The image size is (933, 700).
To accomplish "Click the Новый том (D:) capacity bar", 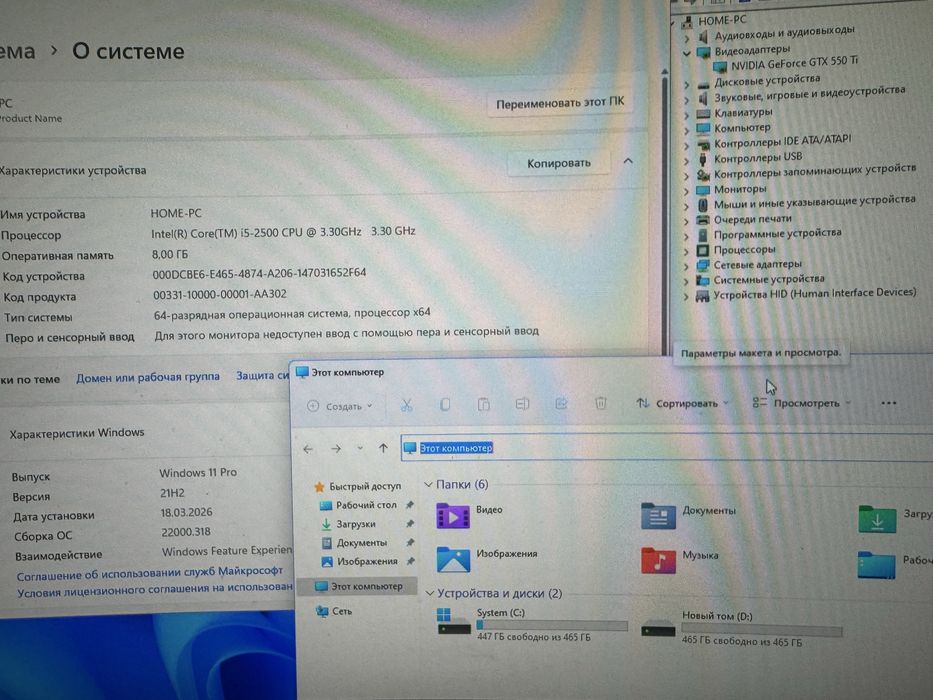I will coord(762,629).
